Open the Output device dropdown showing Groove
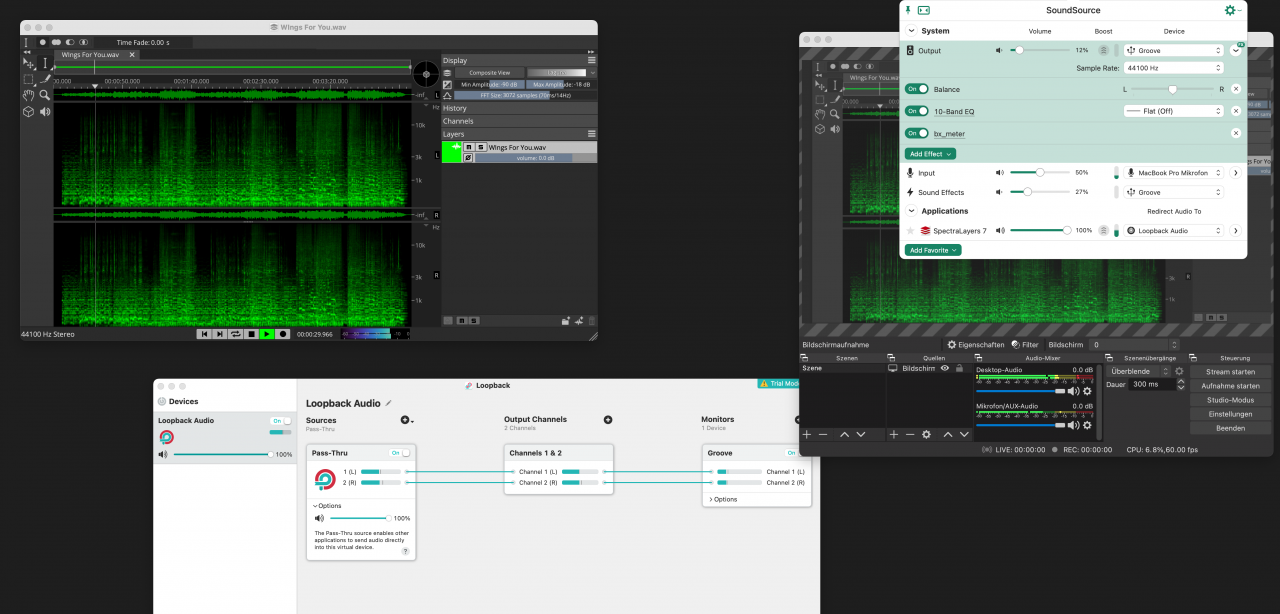 pos(1173,50)
